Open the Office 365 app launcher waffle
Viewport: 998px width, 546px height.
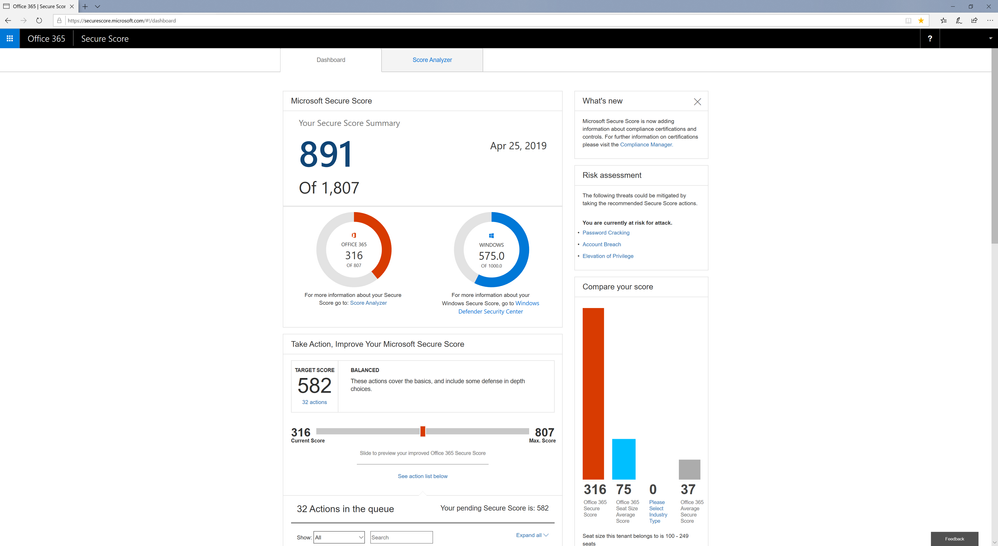[10, 38]
